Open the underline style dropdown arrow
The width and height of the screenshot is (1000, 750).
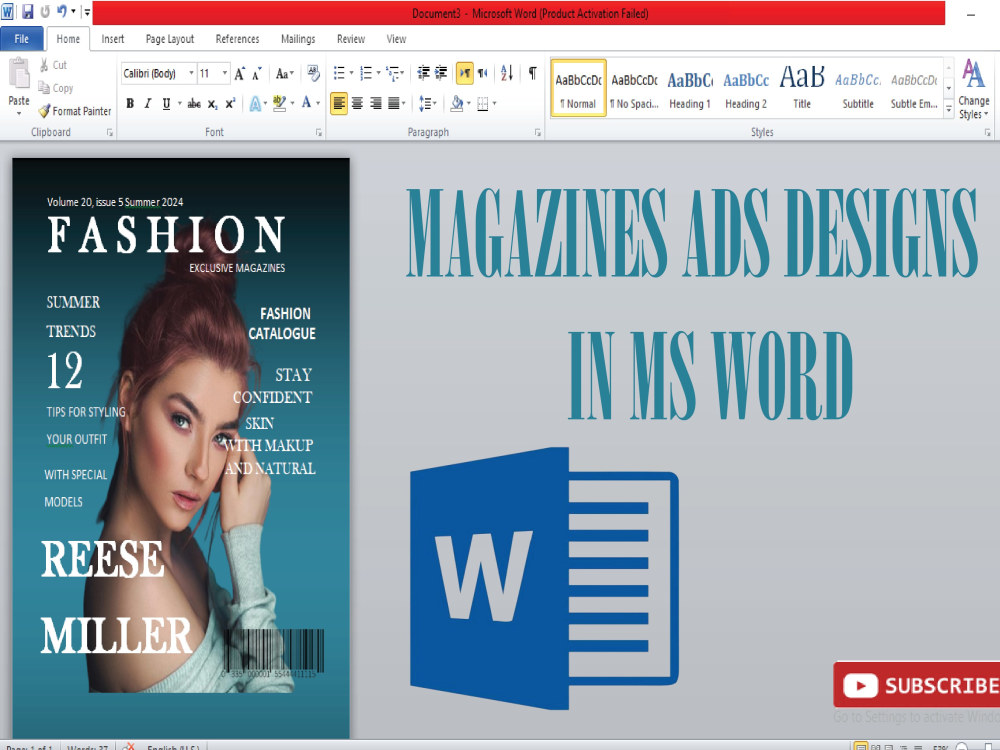pyautogui.click(x=179, y=103)
